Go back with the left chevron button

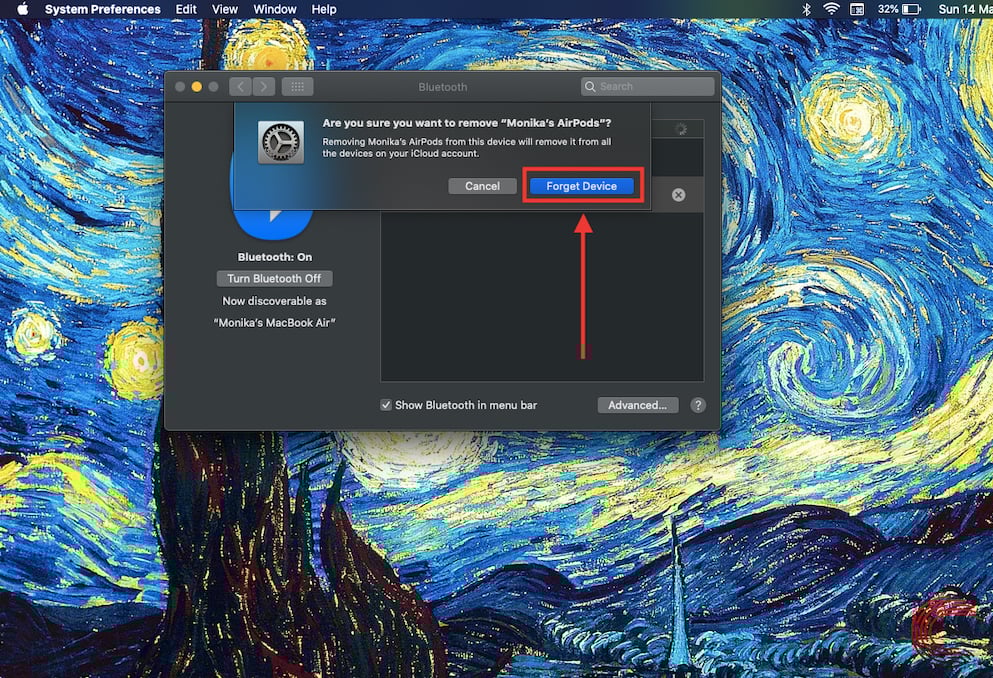pyautogui.click(x=240, y=87)
